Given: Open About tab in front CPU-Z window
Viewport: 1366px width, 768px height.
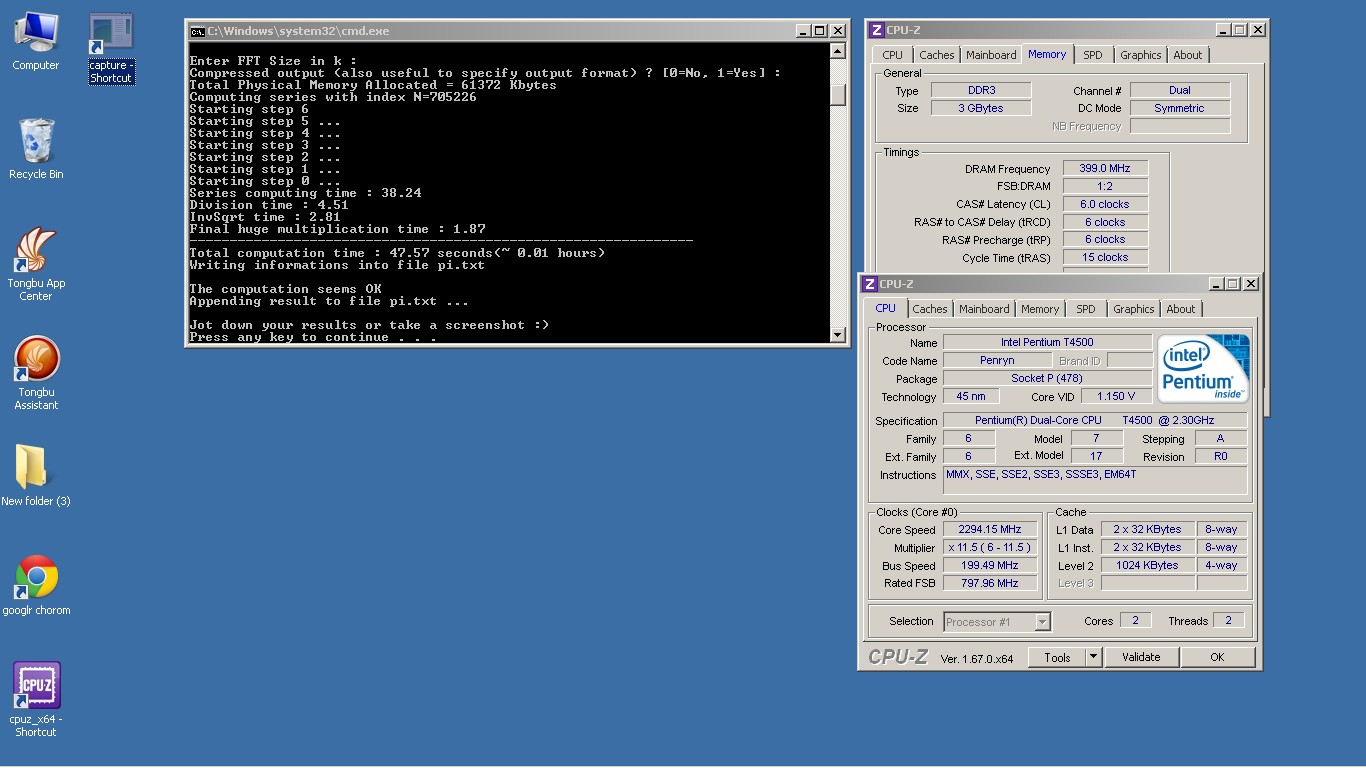Looking at the screenshot, I should tap(1181, 309).
